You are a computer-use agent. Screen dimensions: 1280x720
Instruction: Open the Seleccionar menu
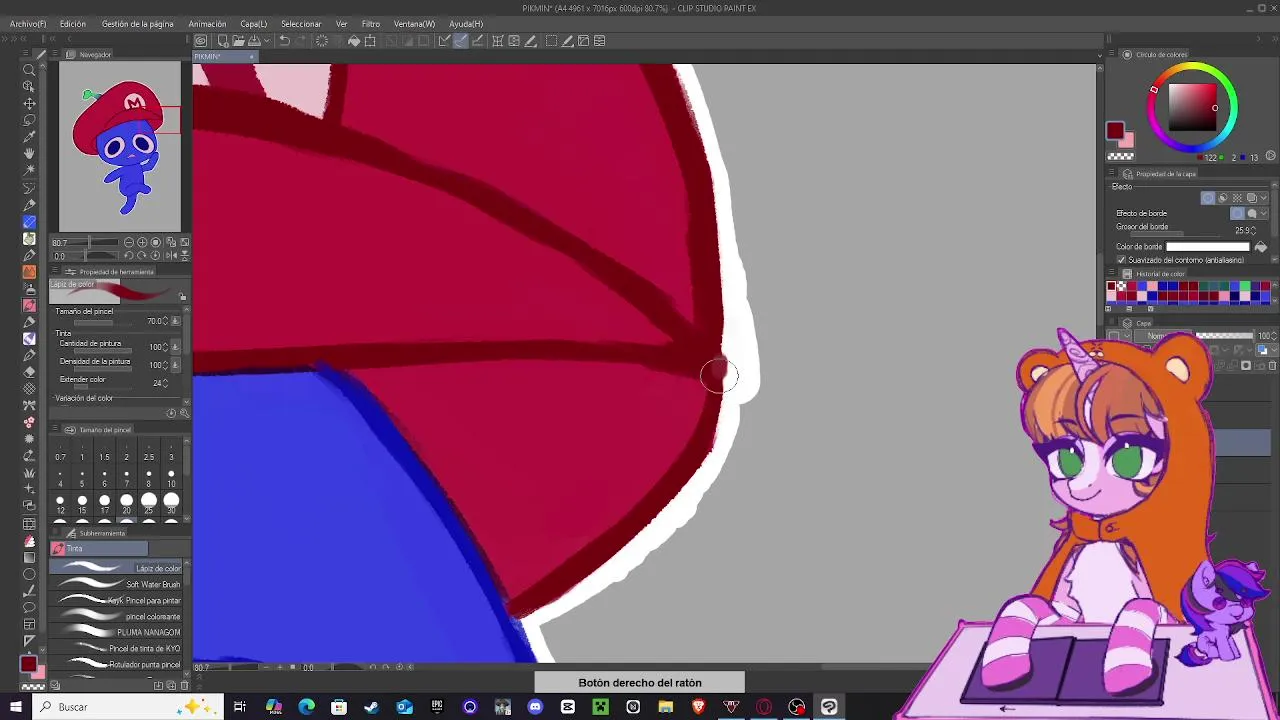[x=301, y=24]
